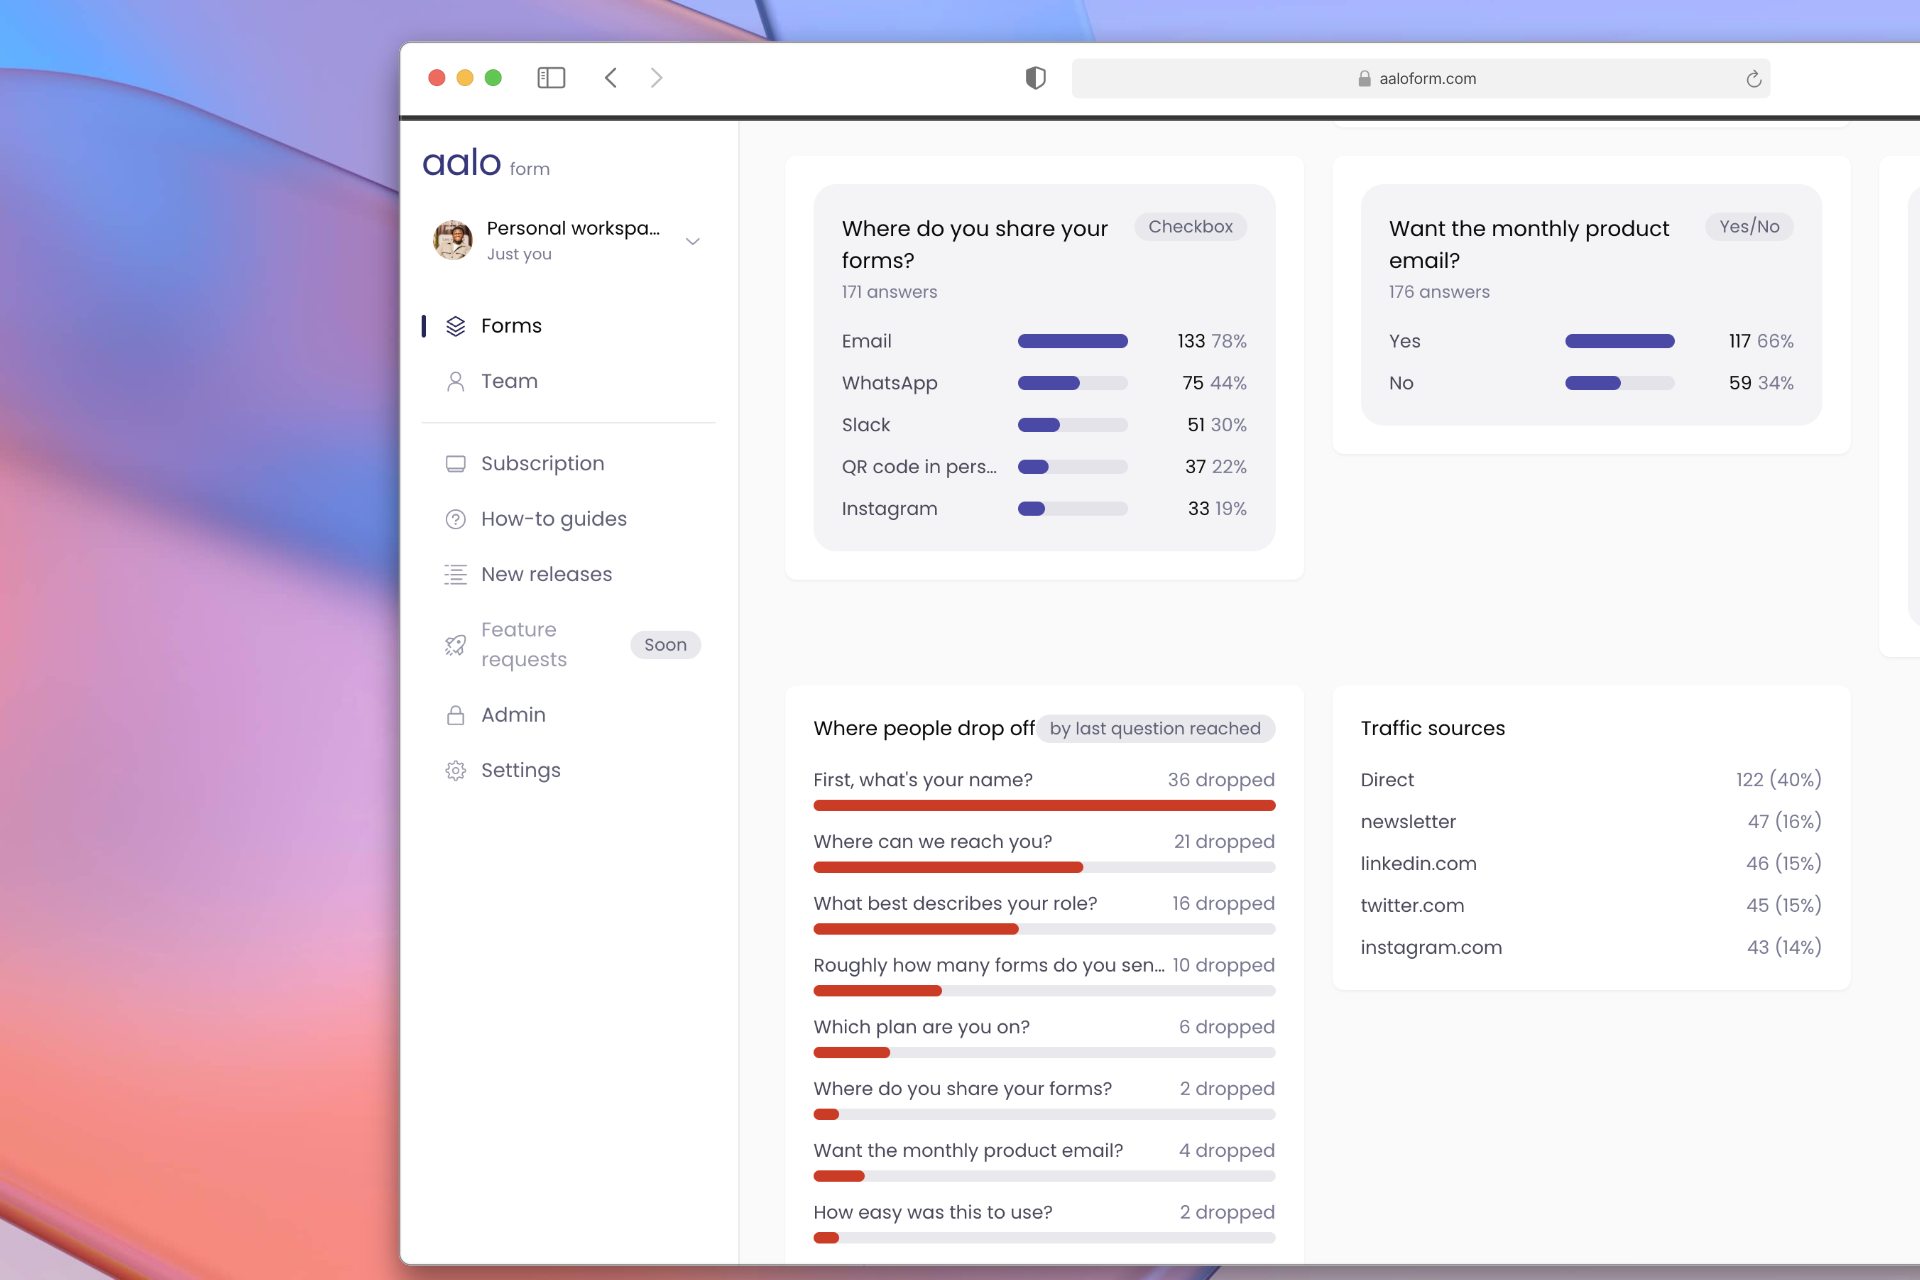Reload the page with the refresh icon
This screenshot has width=1920, height=1280.
coord(1753,79)
